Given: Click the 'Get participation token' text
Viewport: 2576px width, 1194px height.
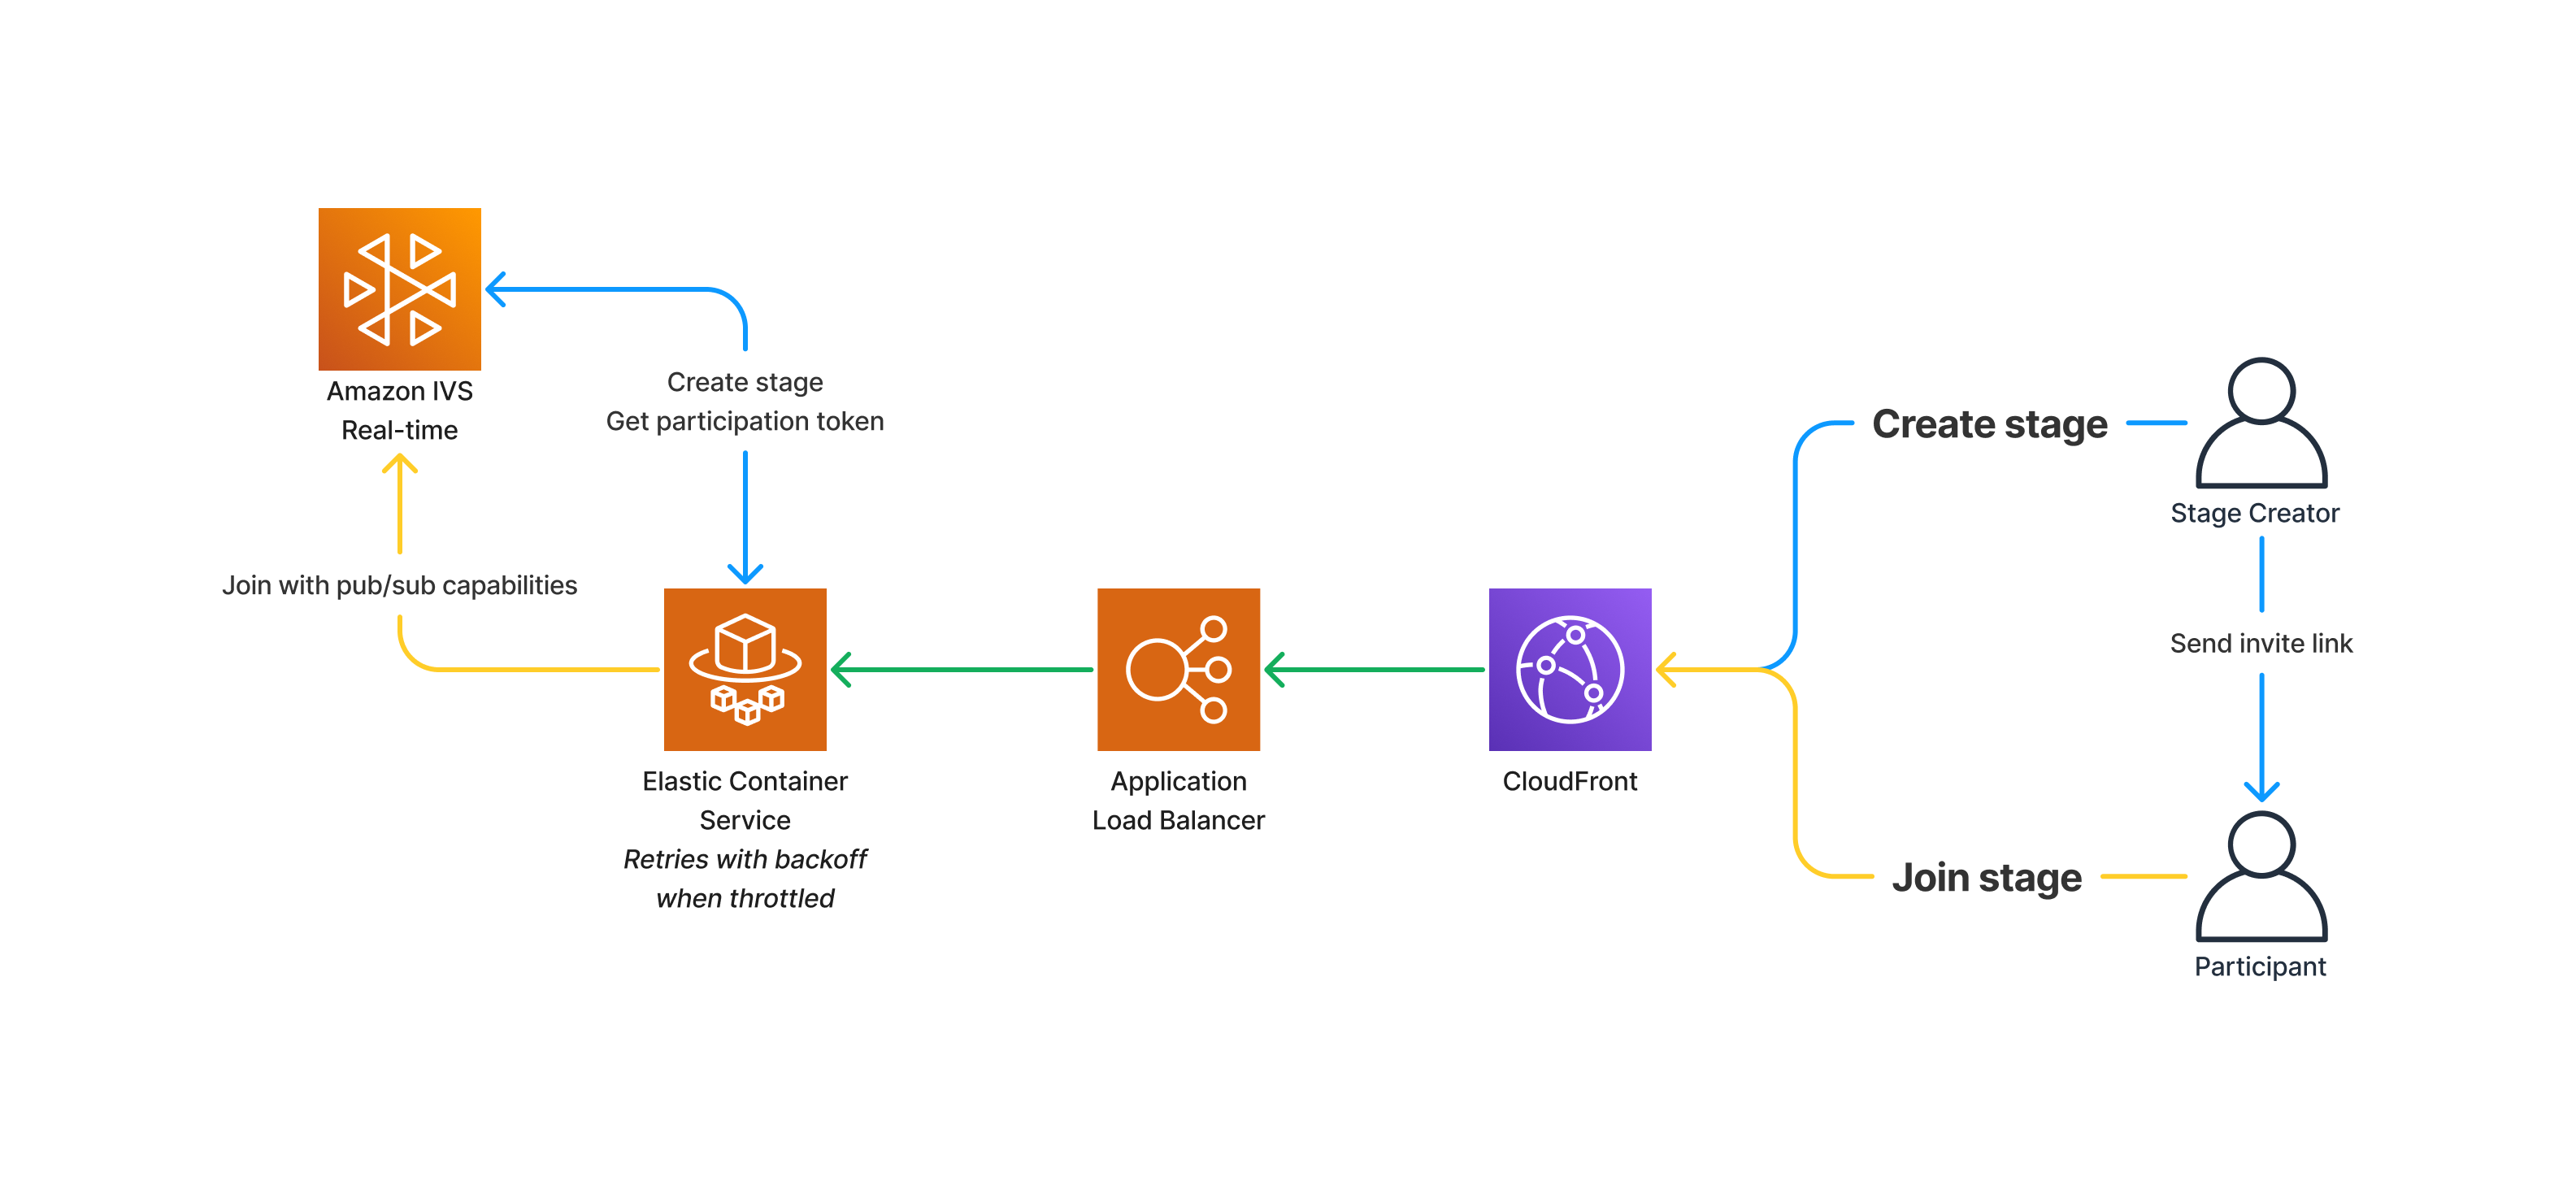Looking at the screenshot, I should (x=745, y=421).
